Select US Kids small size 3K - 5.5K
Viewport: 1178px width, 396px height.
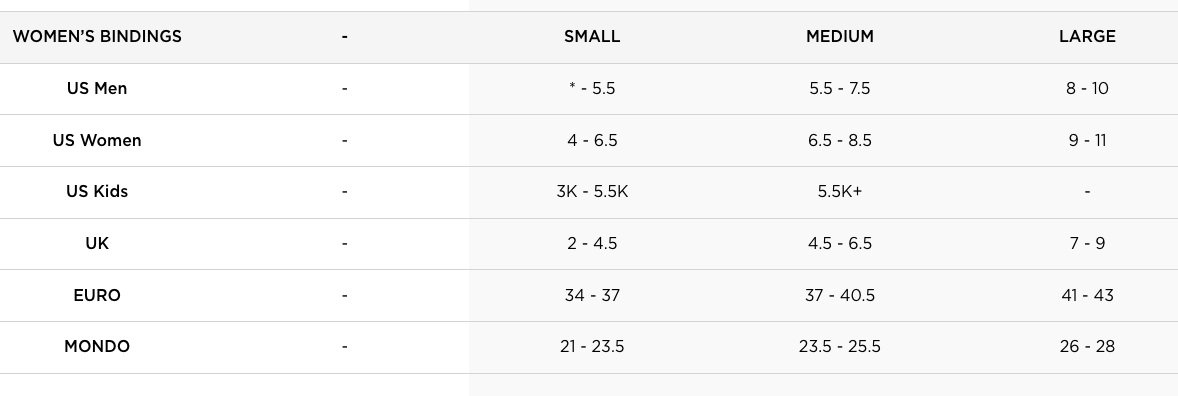click(592, 191)
